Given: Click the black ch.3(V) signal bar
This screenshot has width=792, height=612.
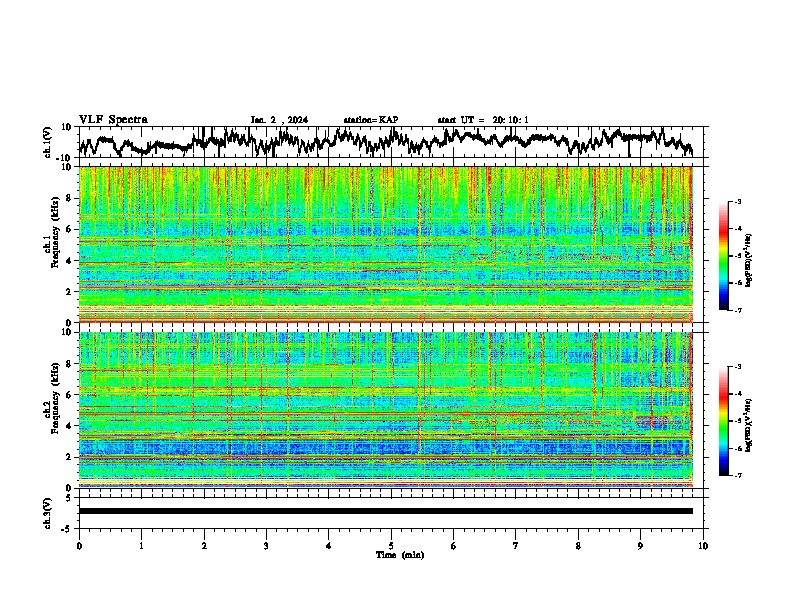Looking at the screenshot, I should pos(386,511).
